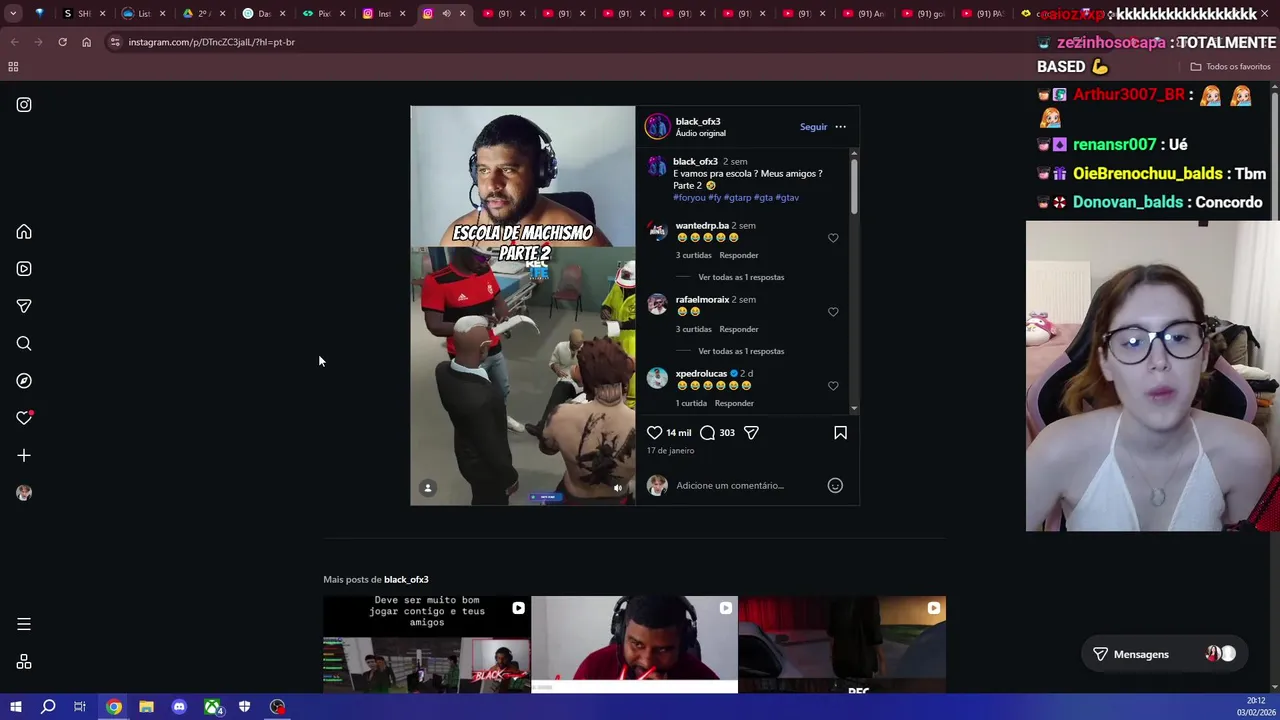This screenshot has height=720, width=1280.
Task: Go to Instagram Home feed icon
Action: [x=24, y=232]
